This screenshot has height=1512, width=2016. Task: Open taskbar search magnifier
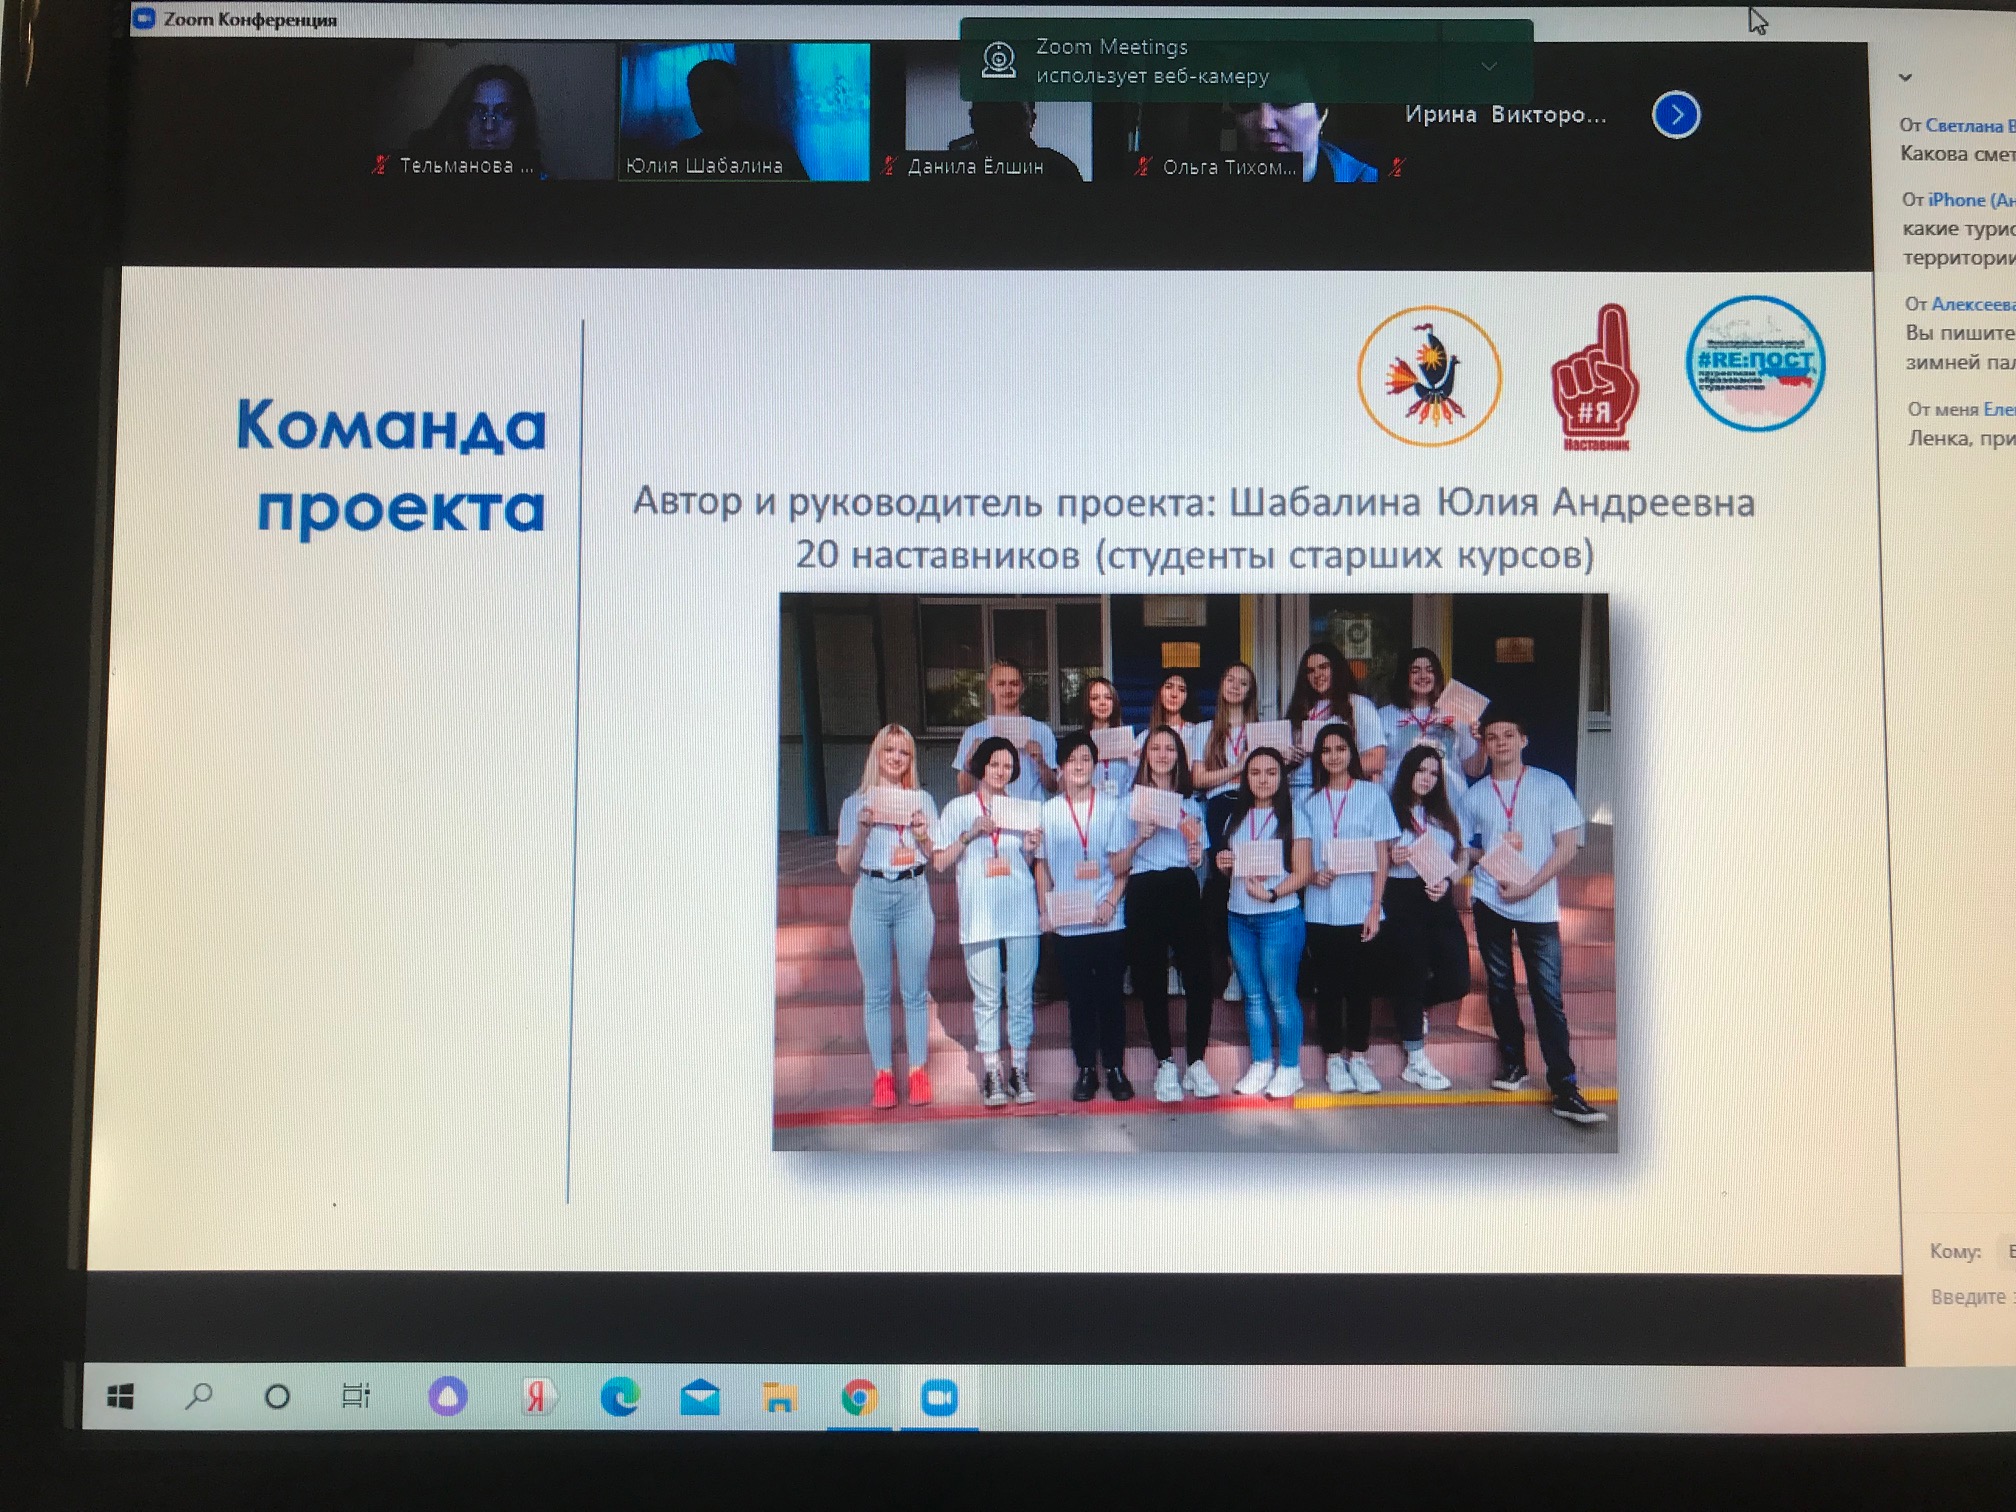(199, 1396)
